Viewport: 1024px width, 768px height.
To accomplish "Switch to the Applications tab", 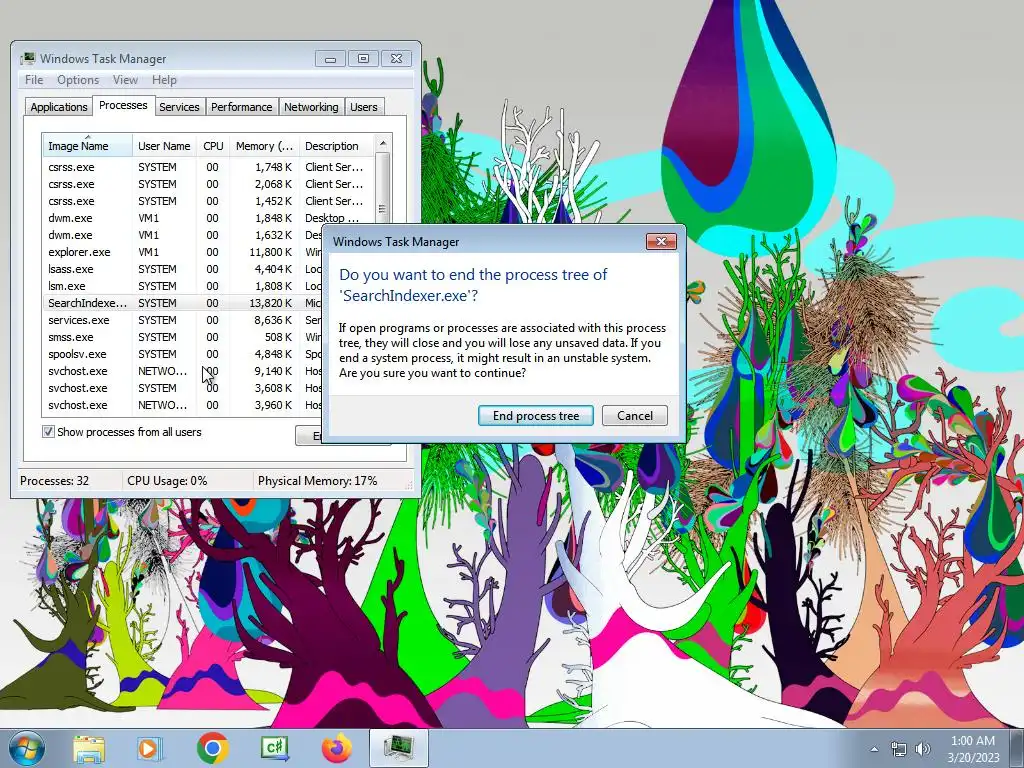I will pos(59,107).
